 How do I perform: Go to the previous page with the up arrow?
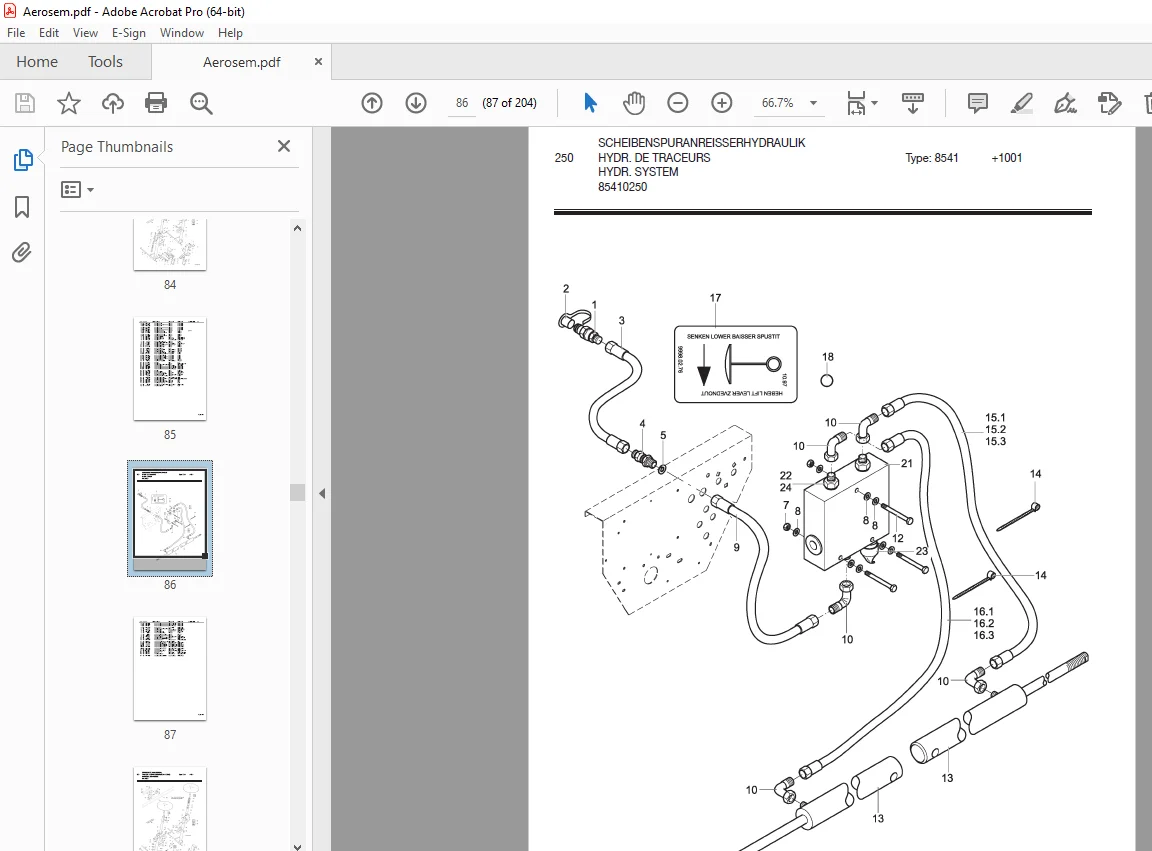click(x=372, y=103)
